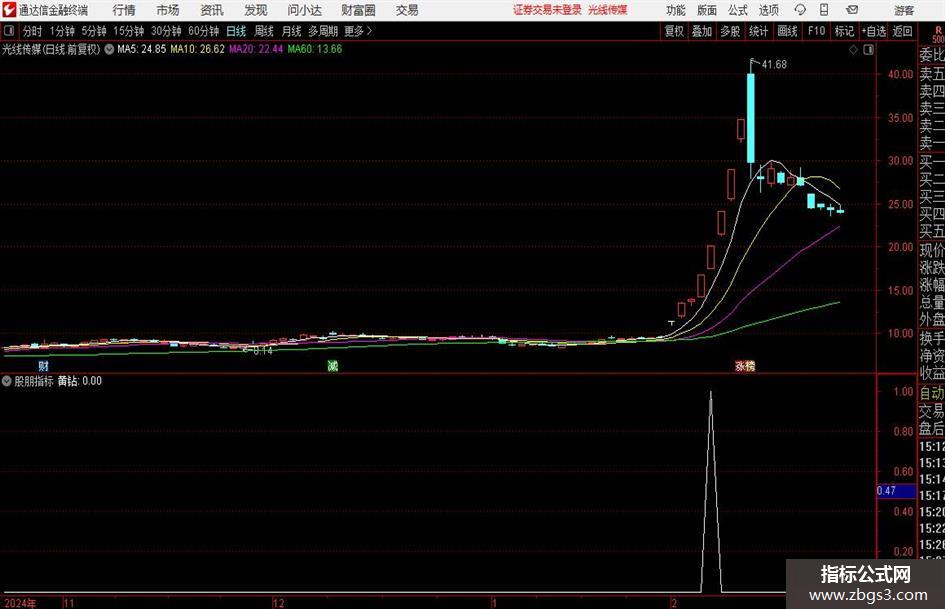
Task: Switch to the 分时 period tab
Action: click(x=33, y=31)
